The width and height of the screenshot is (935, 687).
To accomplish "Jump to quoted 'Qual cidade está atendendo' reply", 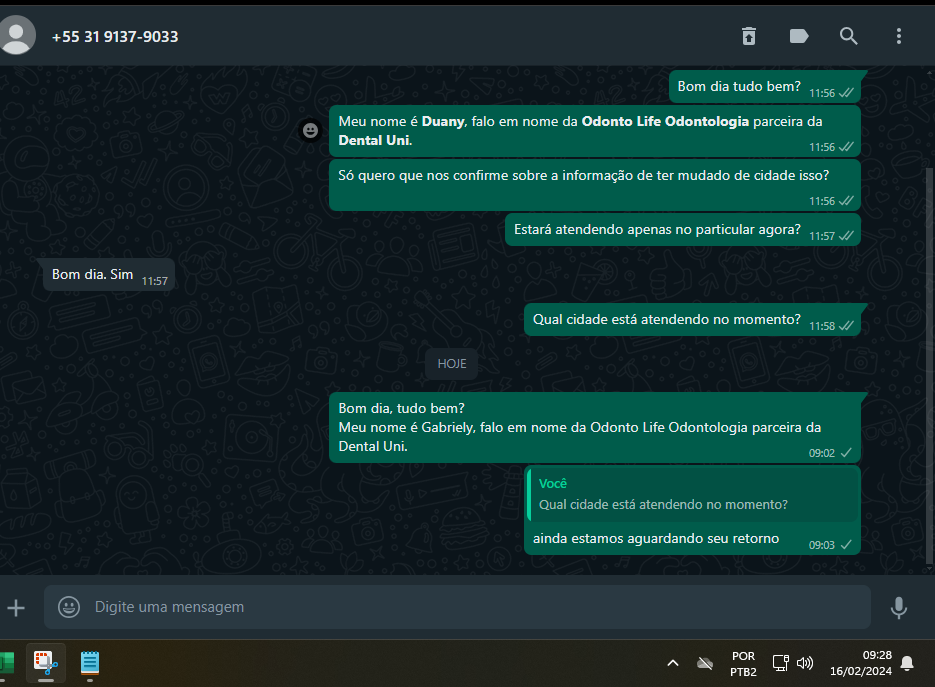I will [x=693, y=494].
